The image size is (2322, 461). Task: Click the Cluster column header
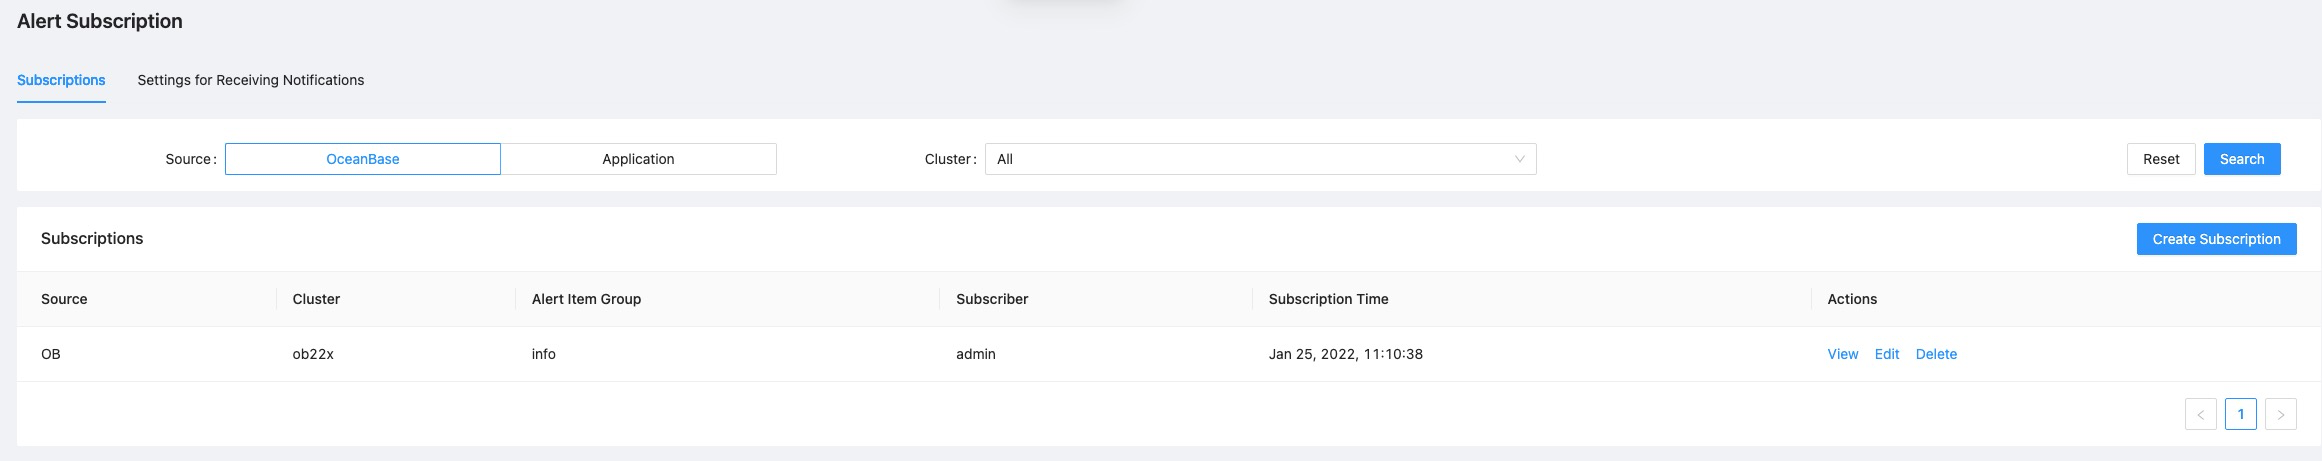point(316,299)
